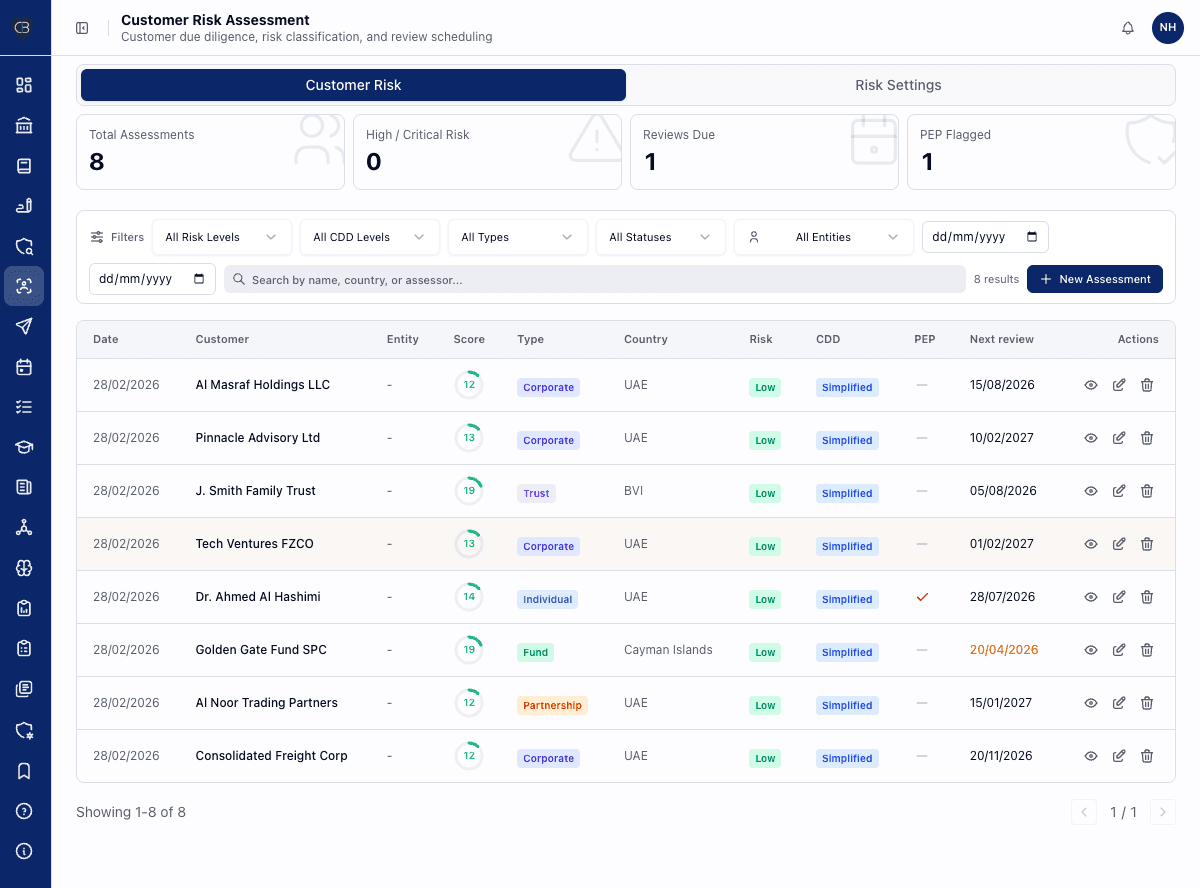Switch to the Risk Settings tab
The width and height of the screenshot is (1200, 888).
(x=898, y=85)
